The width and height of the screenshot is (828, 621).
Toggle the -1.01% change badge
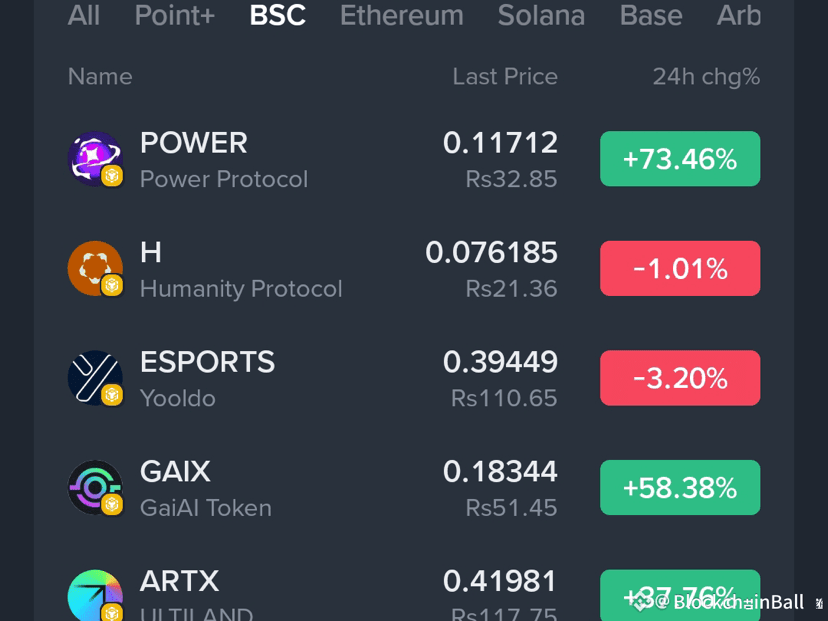pyautogui.click(x=680, y=268)
